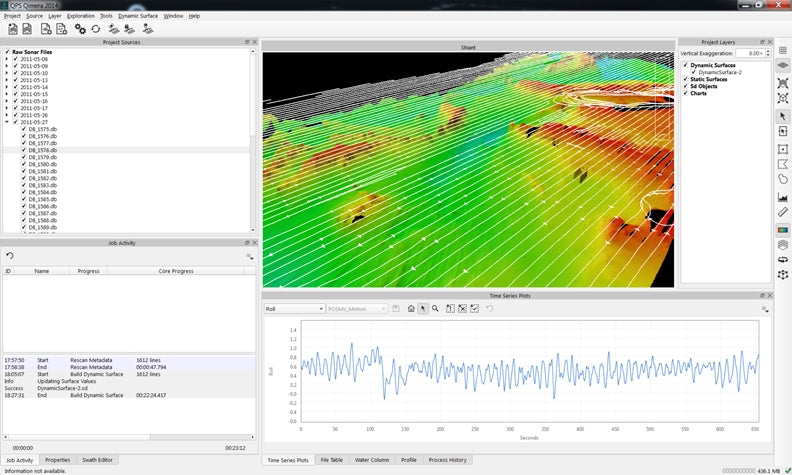792x475 pixels.
Task: Click the refresh arrows icon in main toolbar
Action: tap(96, 29)
